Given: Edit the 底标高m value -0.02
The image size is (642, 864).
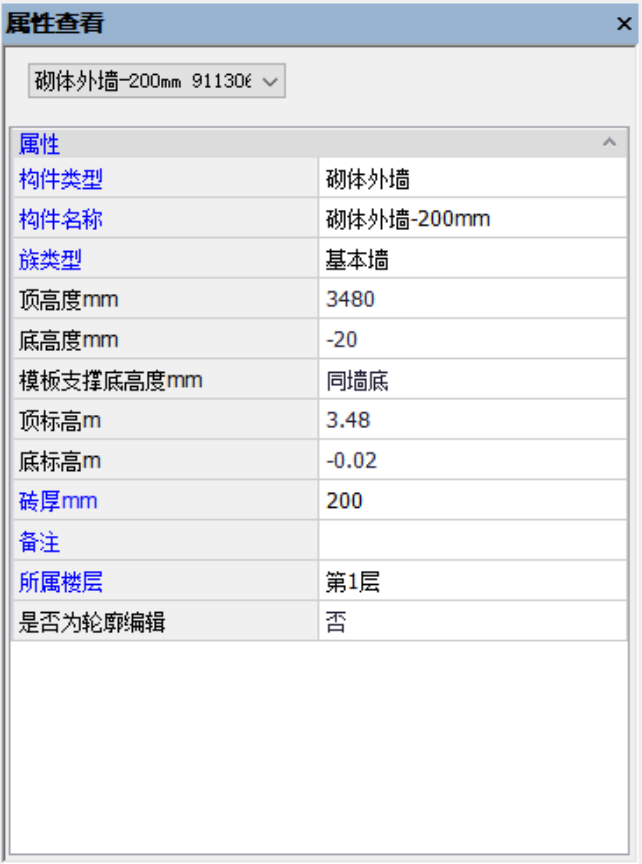Looking at the screenshot, I should (x=472, y=461).
